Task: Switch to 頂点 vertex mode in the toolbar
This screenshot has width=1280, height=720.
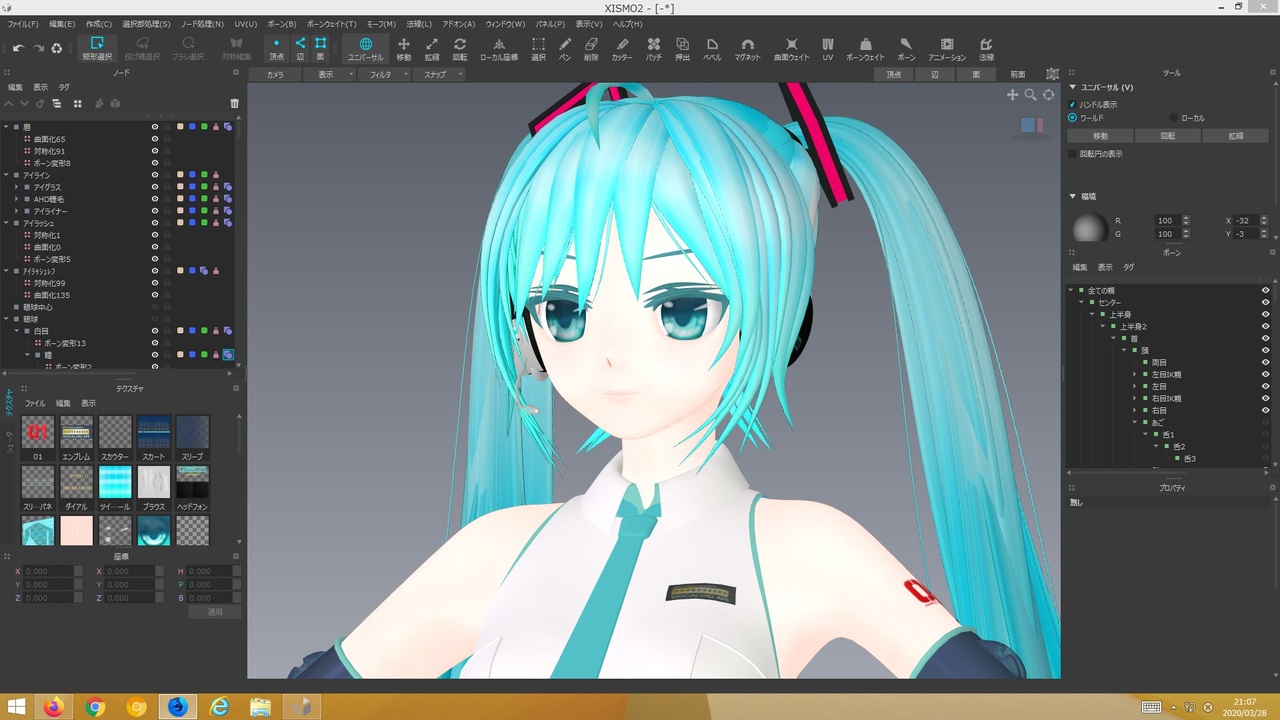Action: (277, 48)
